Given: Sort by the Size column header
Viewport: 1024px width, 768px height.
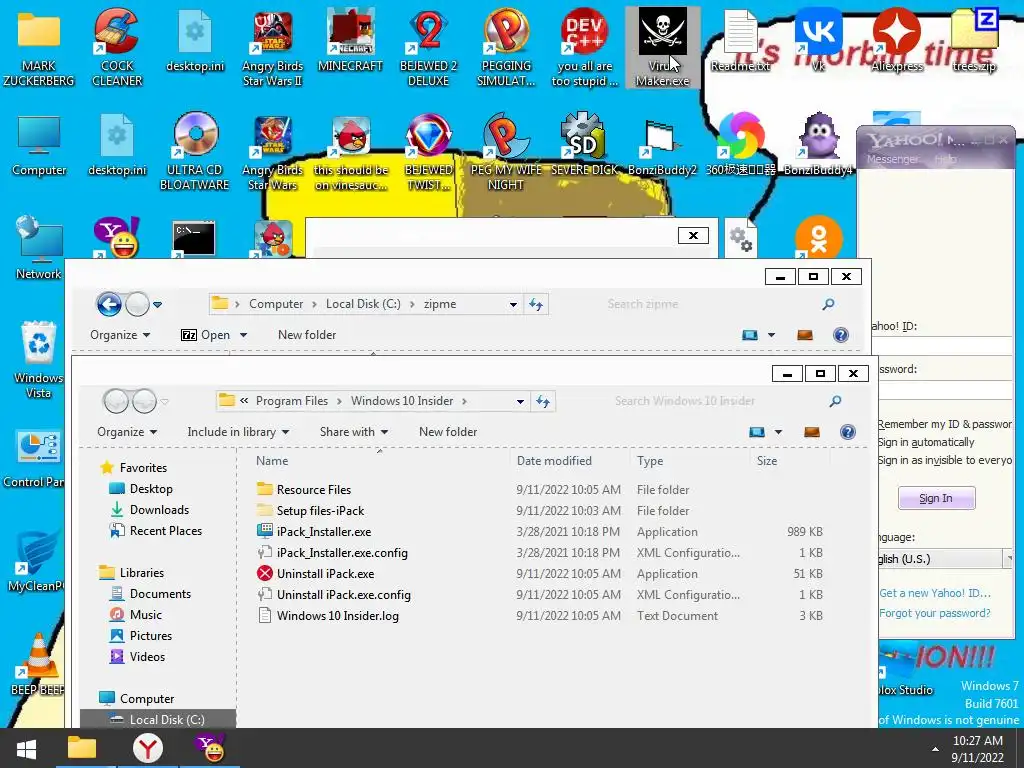Looking at the screenshot, I should point(767,461).
